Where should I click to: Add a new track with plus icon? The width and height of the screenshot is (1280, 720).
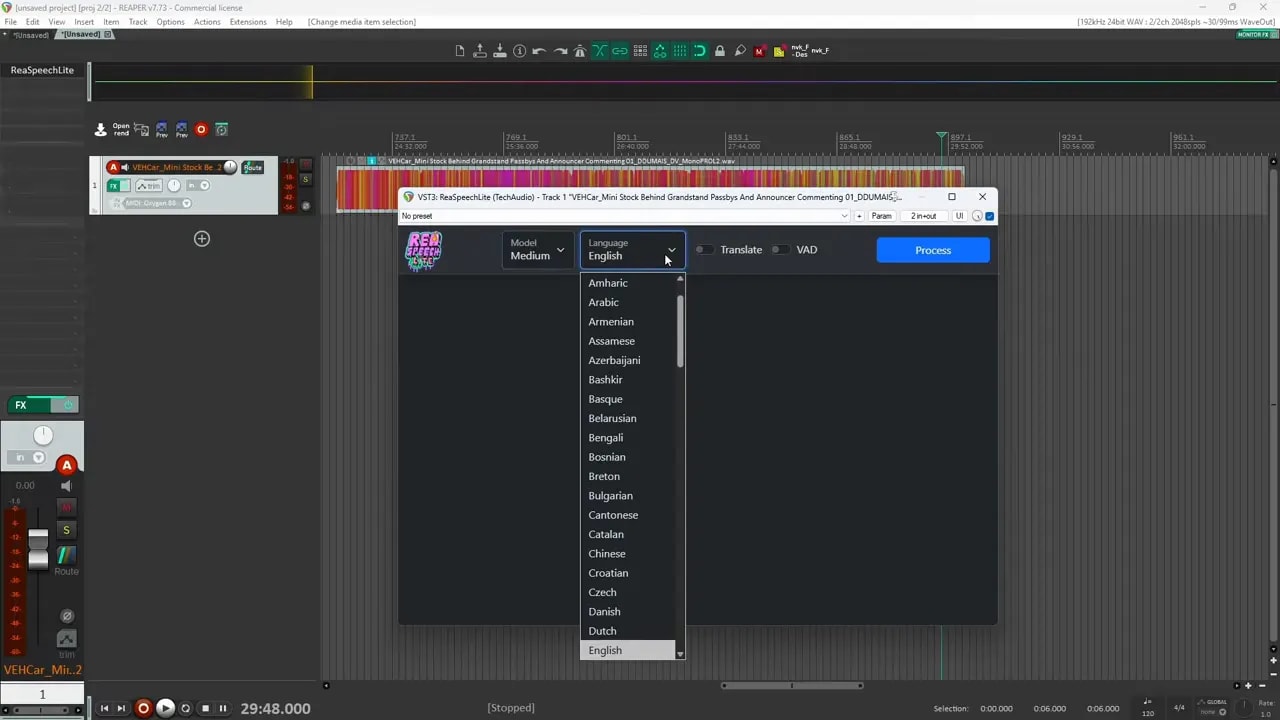pos(202,238)
